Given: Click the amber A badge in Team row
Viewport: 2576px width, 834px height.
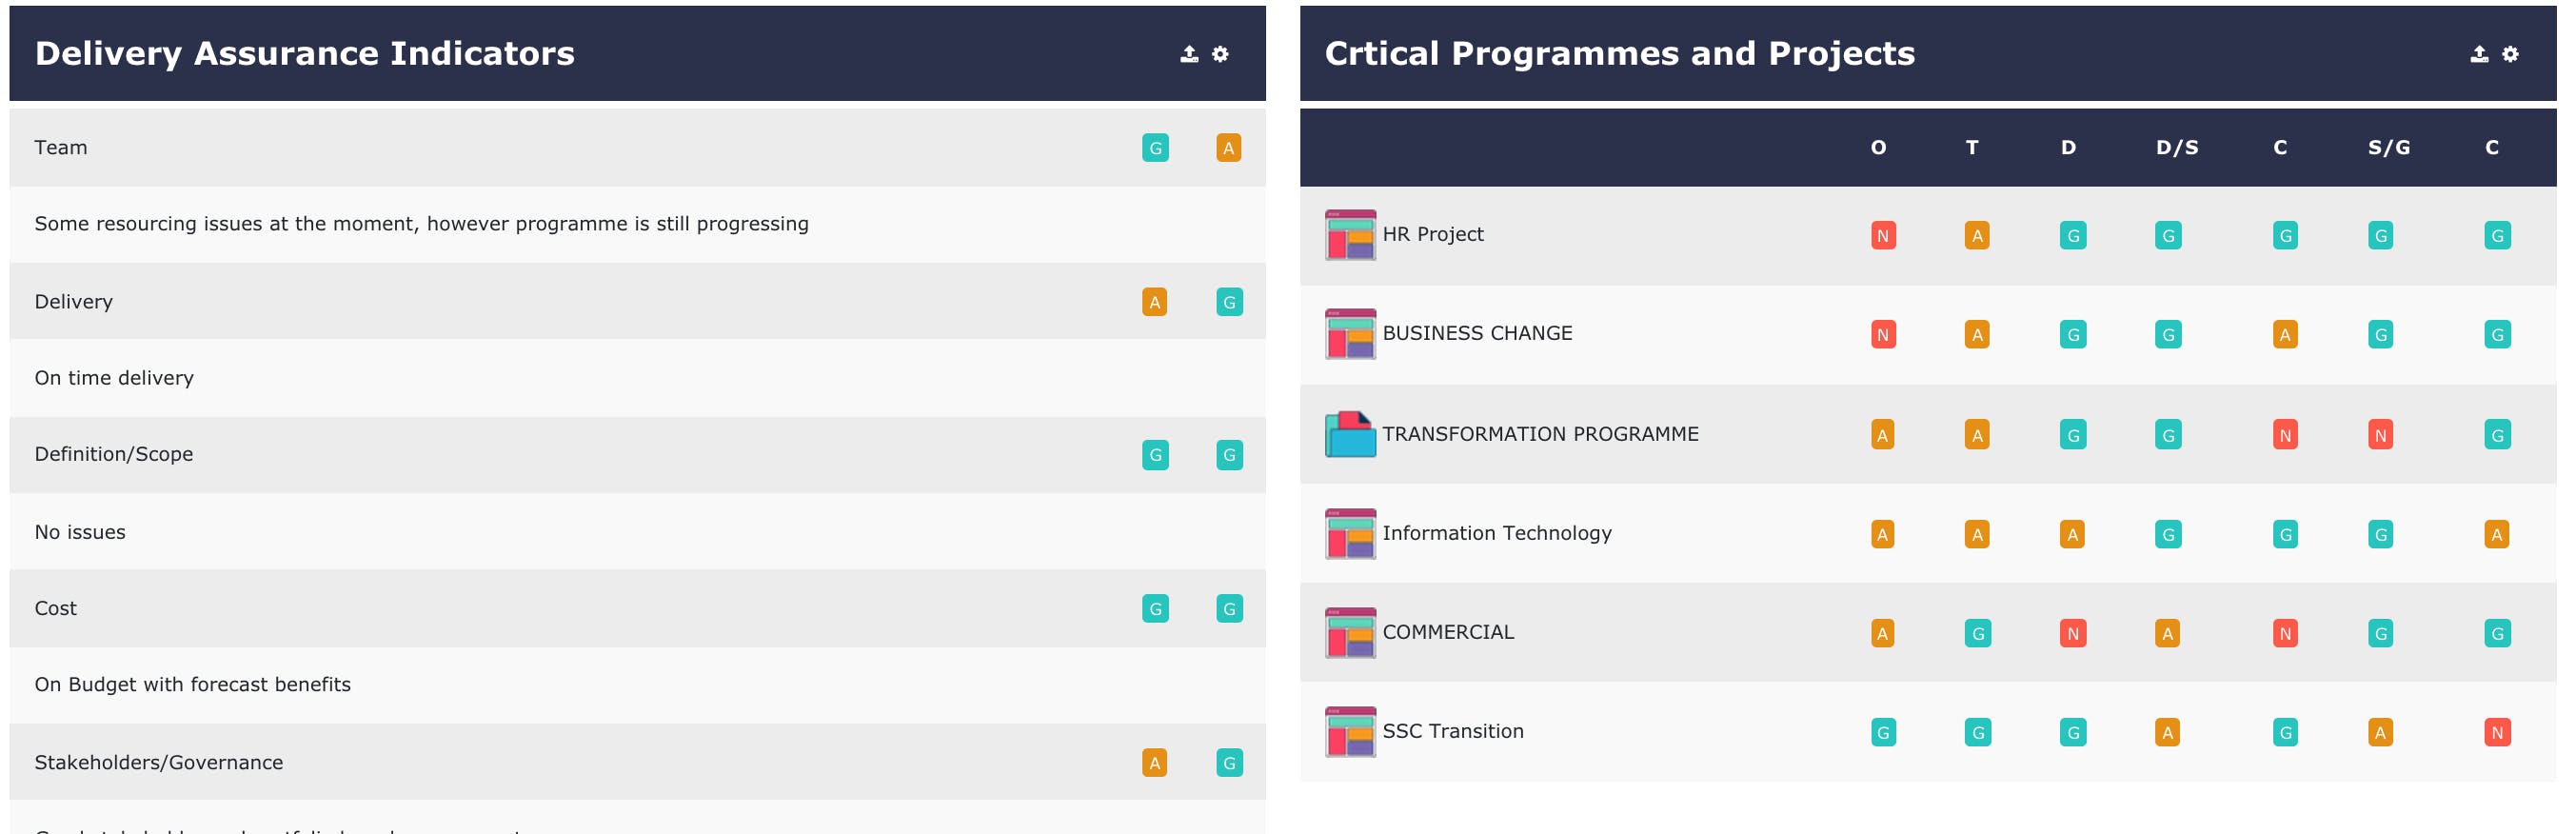Looking at the screenshot, I should pyautogui.click(x=1229, y=148).
